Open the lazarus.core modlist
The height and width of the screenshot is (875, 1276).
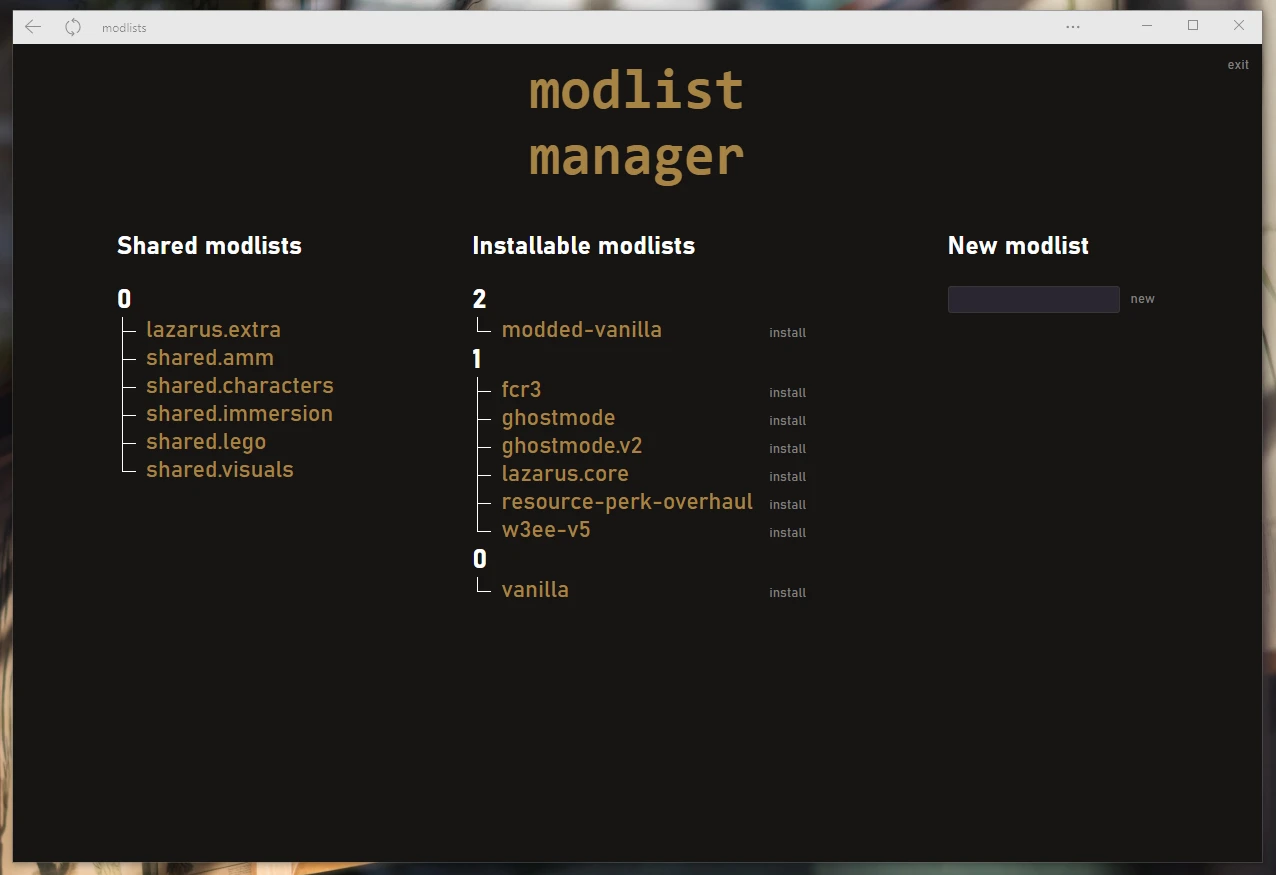point(565,474)
